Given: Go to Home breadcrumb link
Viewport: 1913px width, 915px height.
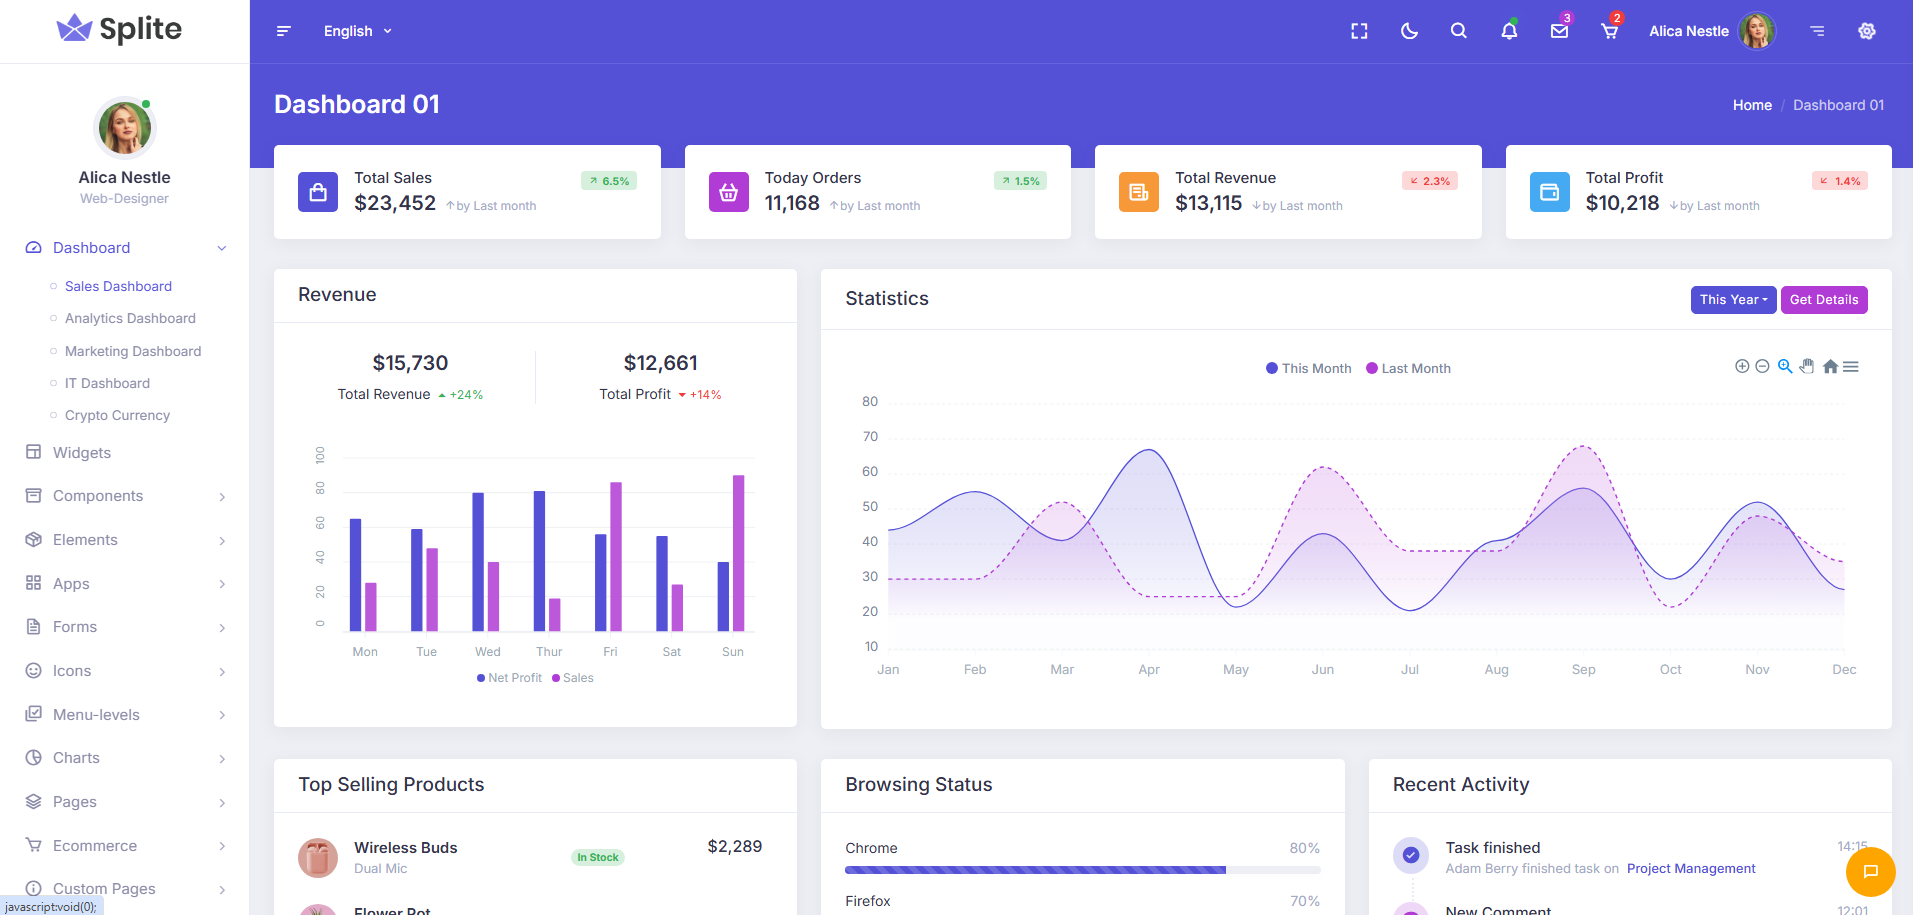Looking at the screenshot, I should (1752, 105).
